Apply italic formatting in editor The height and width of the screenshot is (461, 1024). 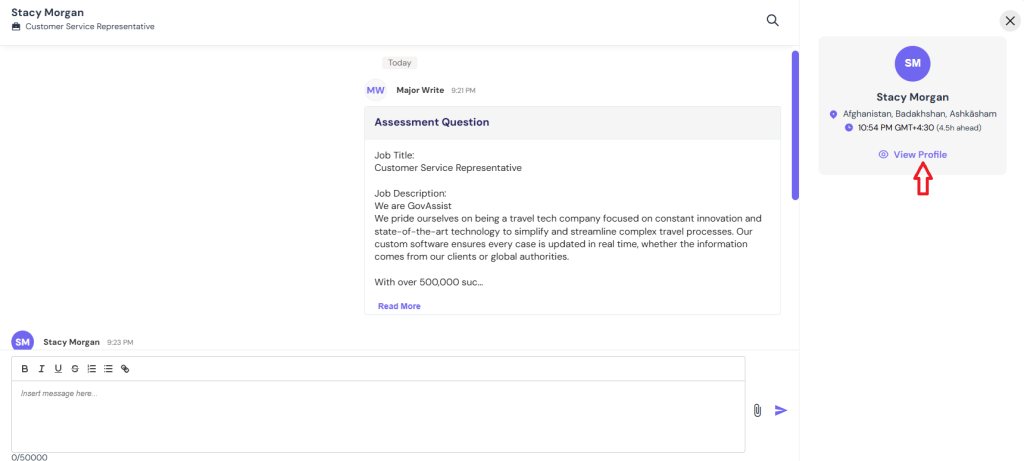(x=41, y=369)
